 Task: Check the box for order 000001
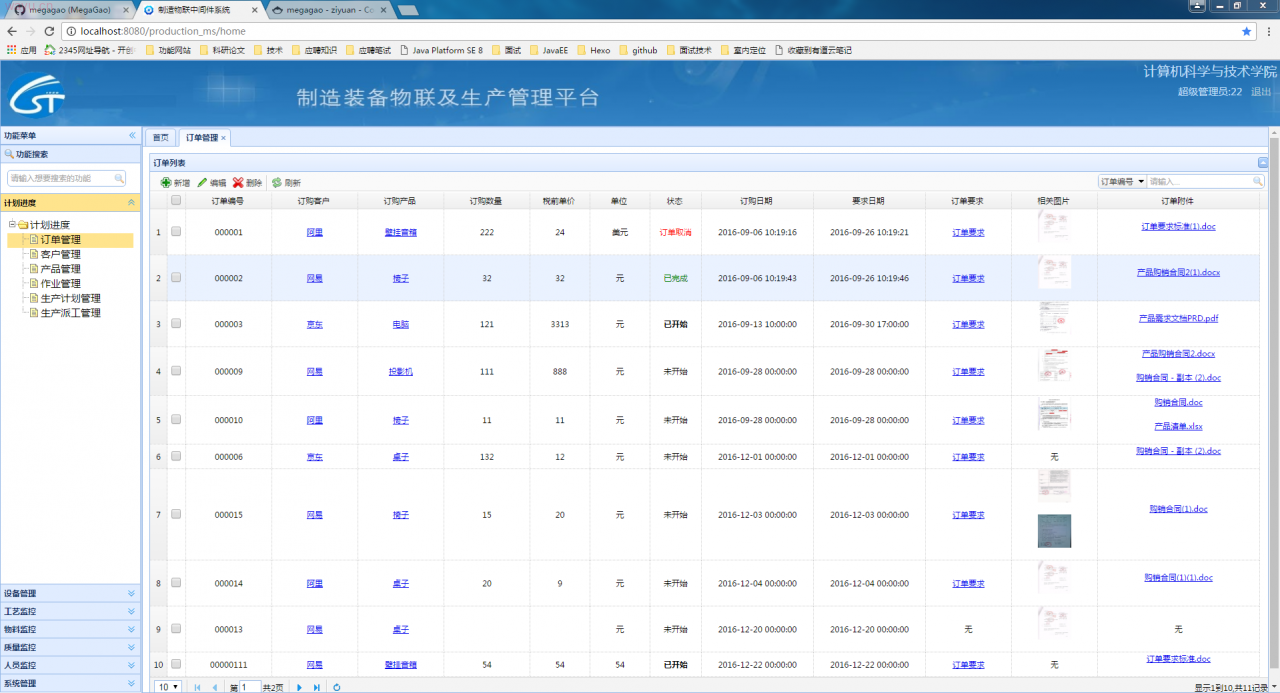coord(176,231)
